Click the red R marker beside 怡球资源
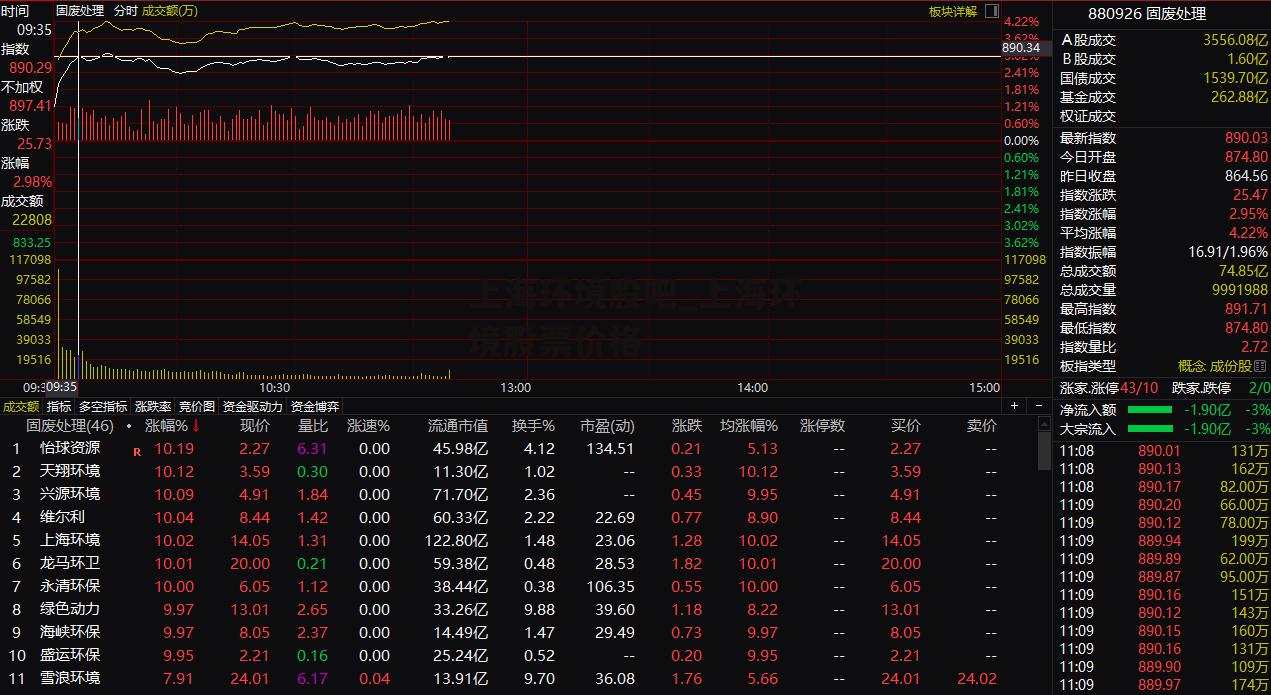Viewport: 1271px width, 695px height. pos(137,451)
